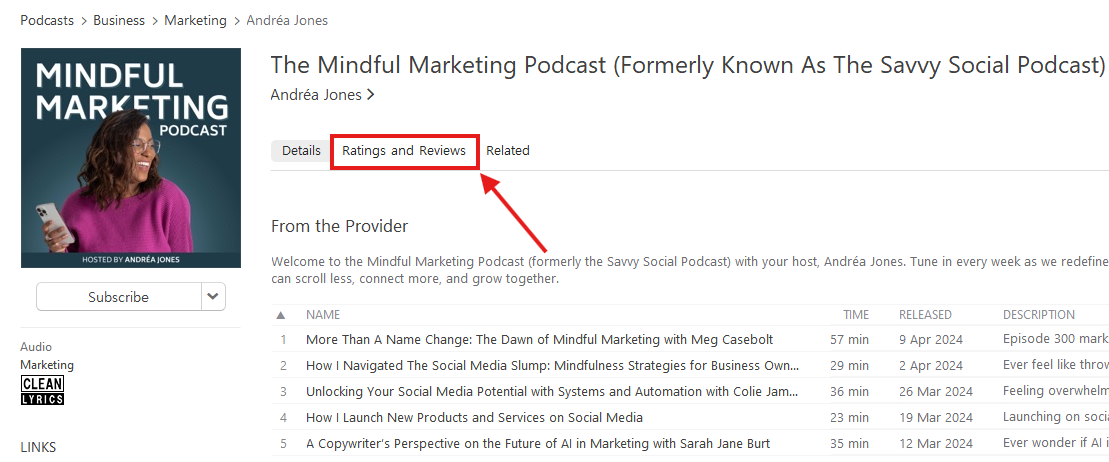Click the Mindful Marketing podcast cover artwork
The image size is (1109, 462).
(x=131, y=158)
